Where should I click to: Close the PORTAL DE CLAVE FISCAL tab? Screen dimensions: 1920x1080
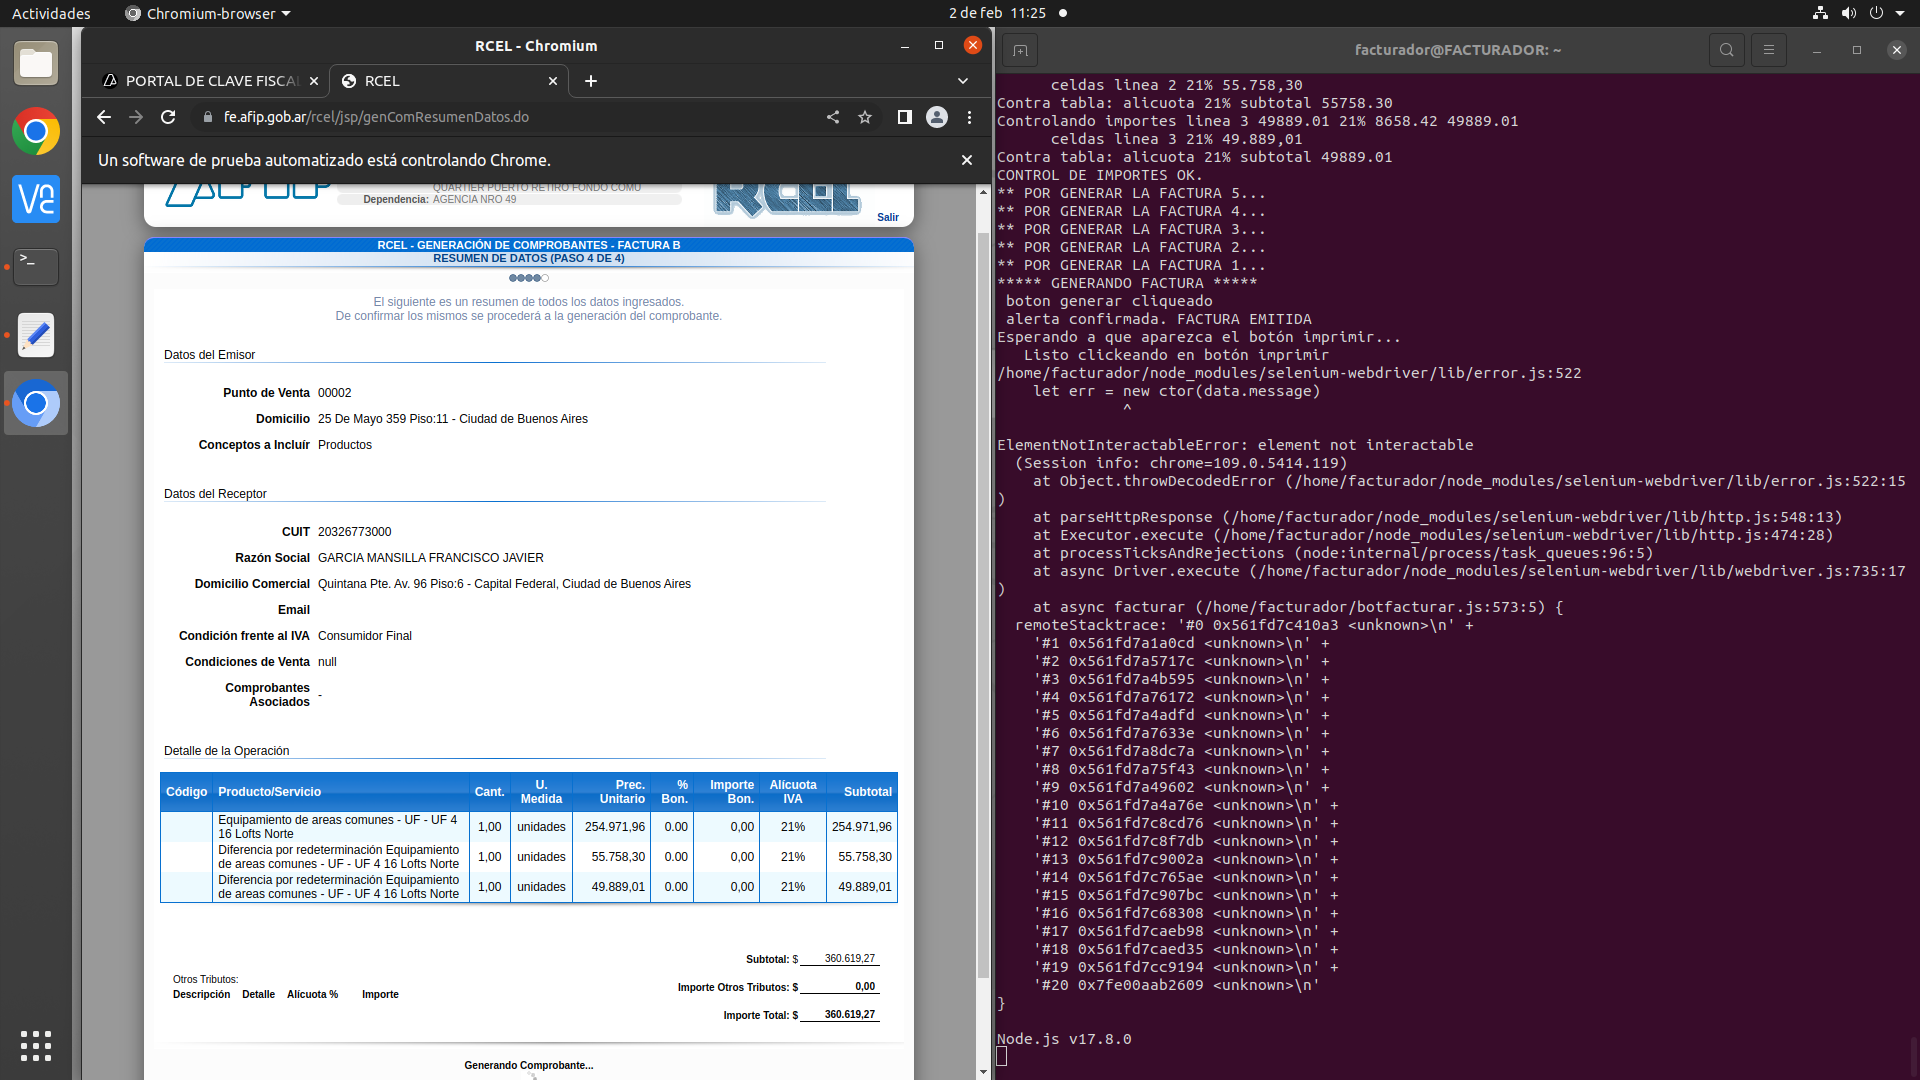coord(314,81)
